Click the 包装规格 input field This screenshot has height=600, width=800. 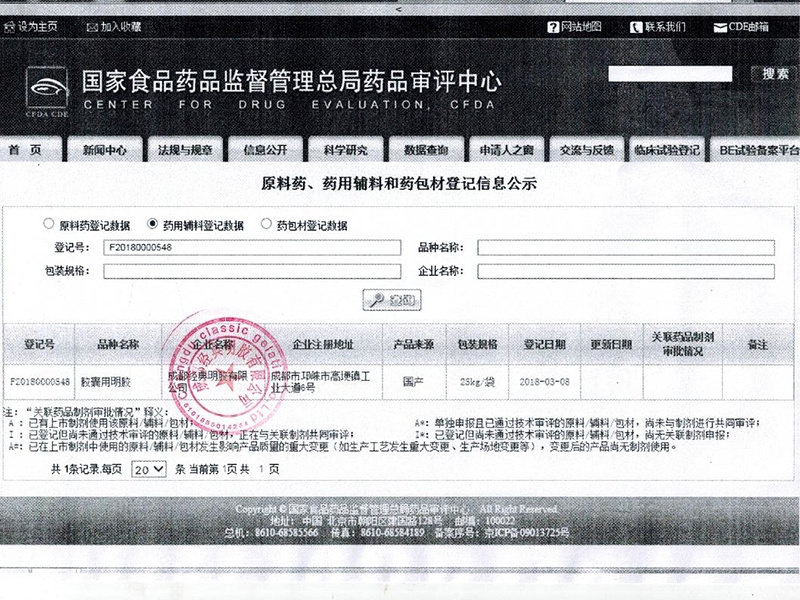[x=252, y=271]
